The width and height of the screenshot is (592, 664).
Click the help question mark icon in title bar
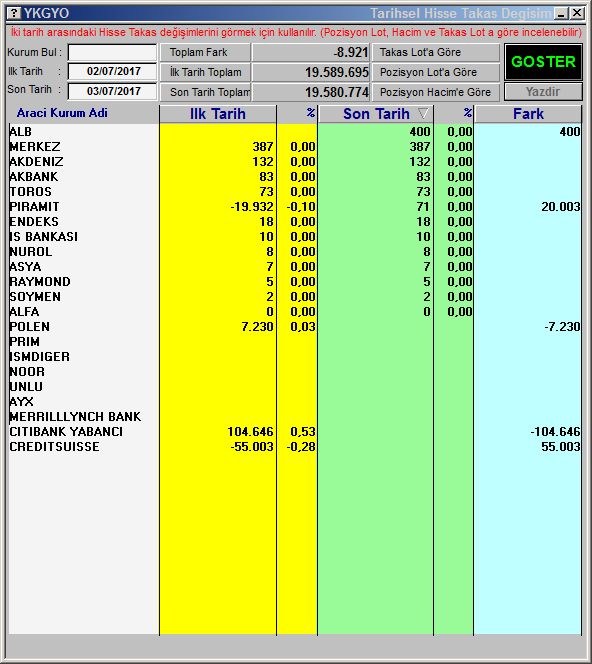14,13
